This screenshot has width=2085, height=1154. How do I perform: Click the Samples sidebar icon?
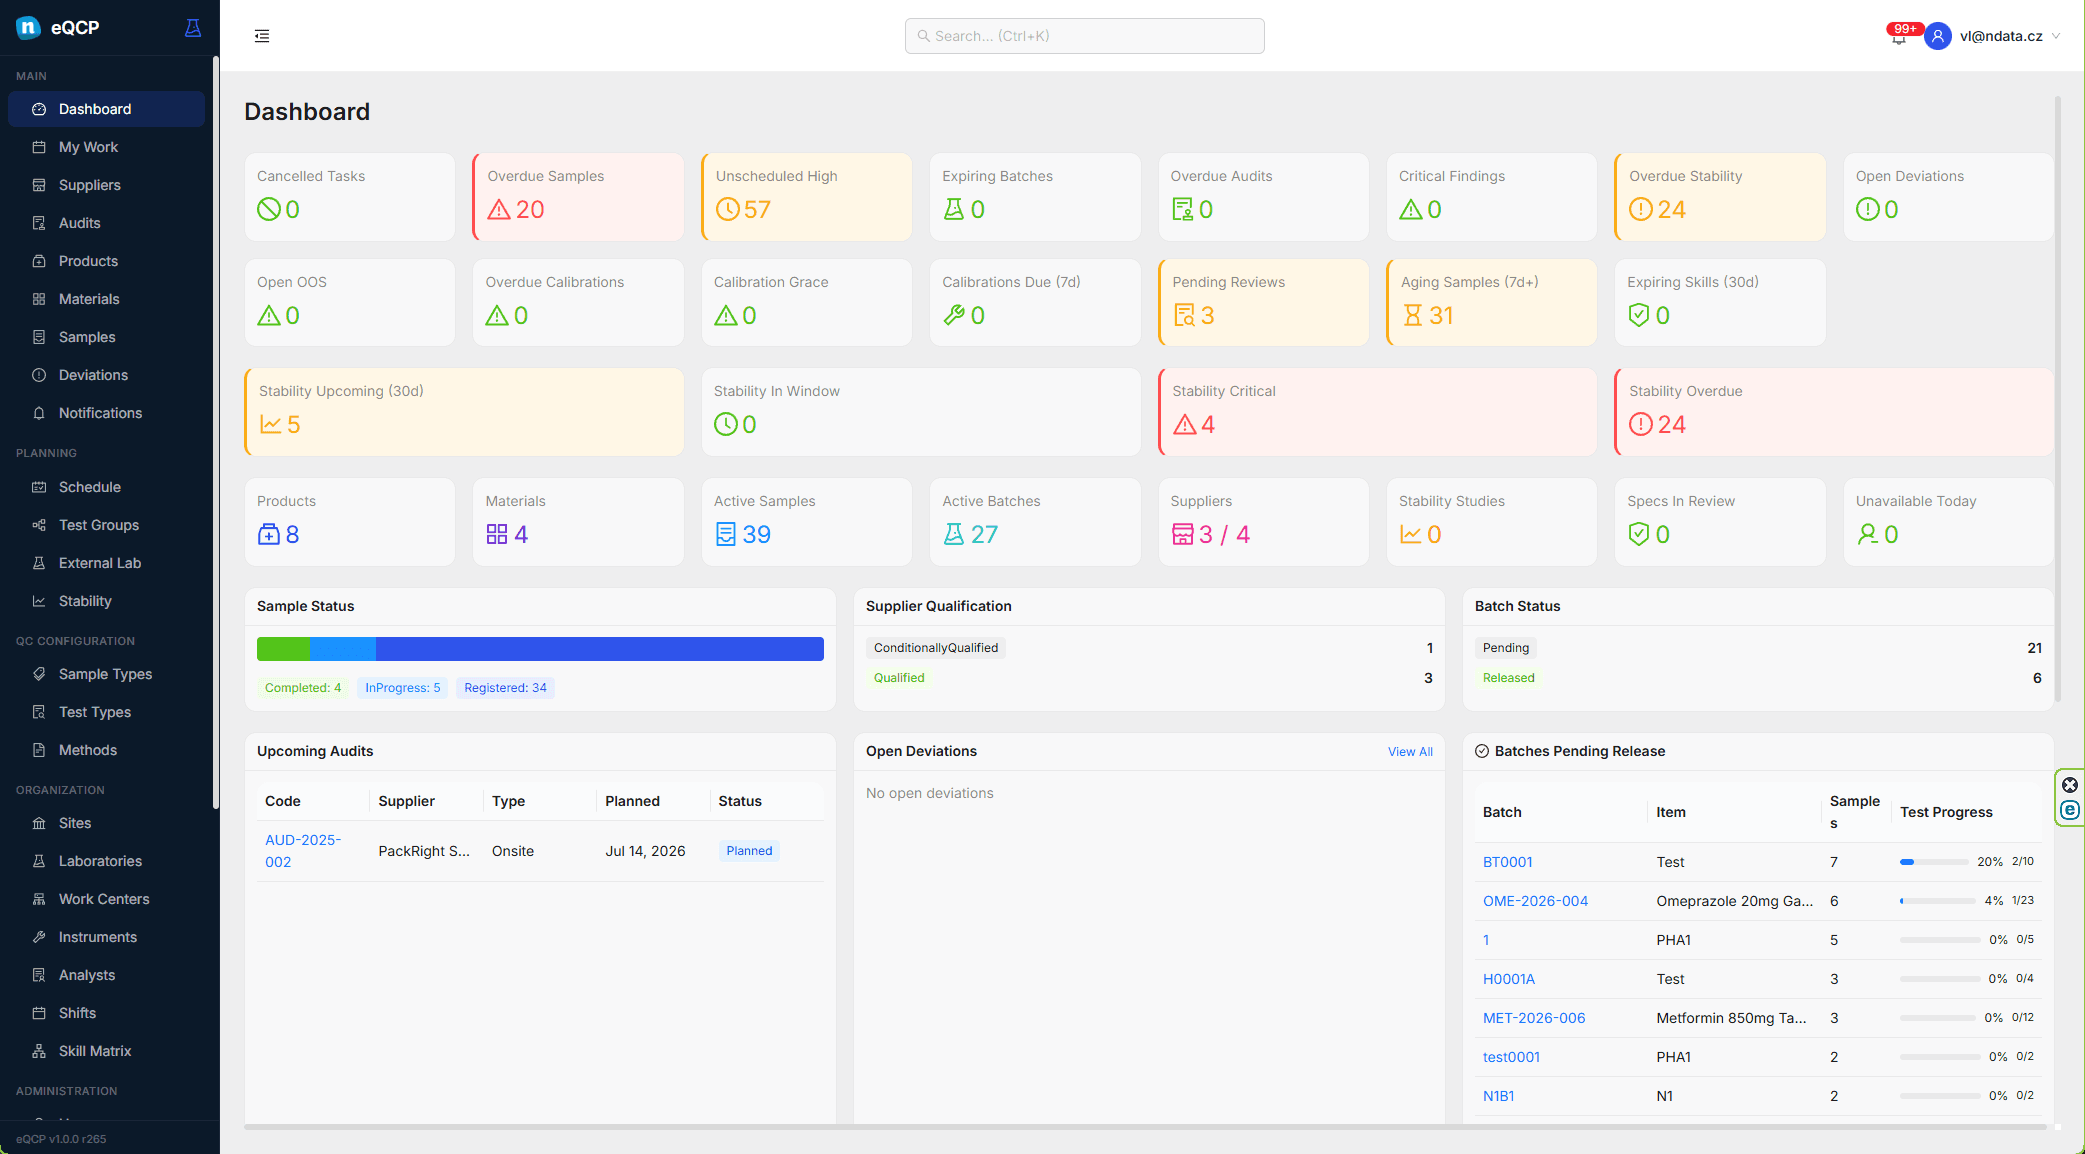point(39,337)
